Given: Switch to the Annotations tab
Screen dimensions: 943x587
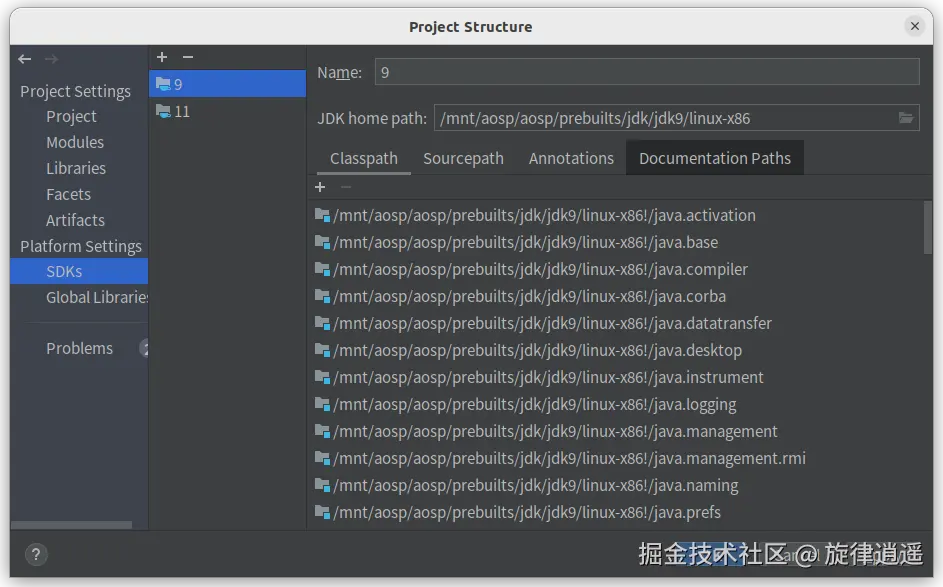Looking at the screenshot, I should pos(571,158).
